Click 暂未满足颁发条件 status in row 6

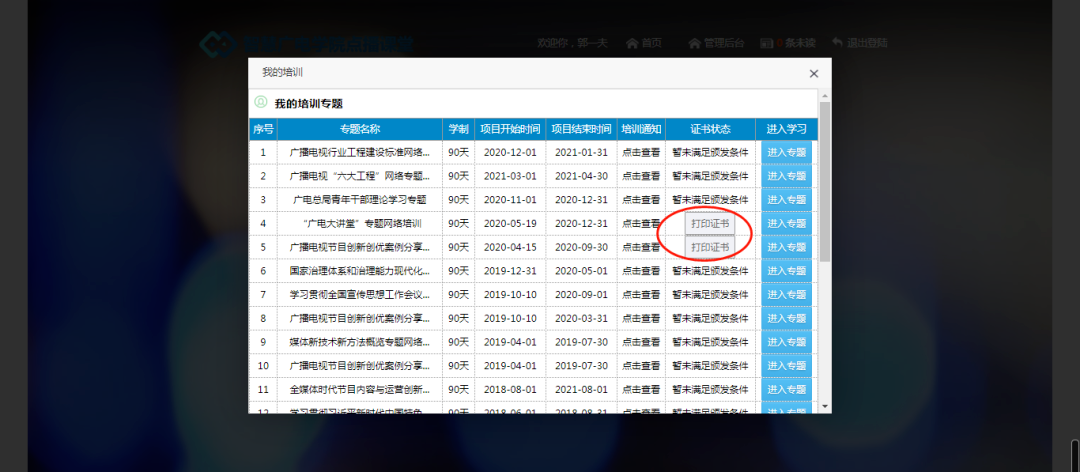click(710, 271)
